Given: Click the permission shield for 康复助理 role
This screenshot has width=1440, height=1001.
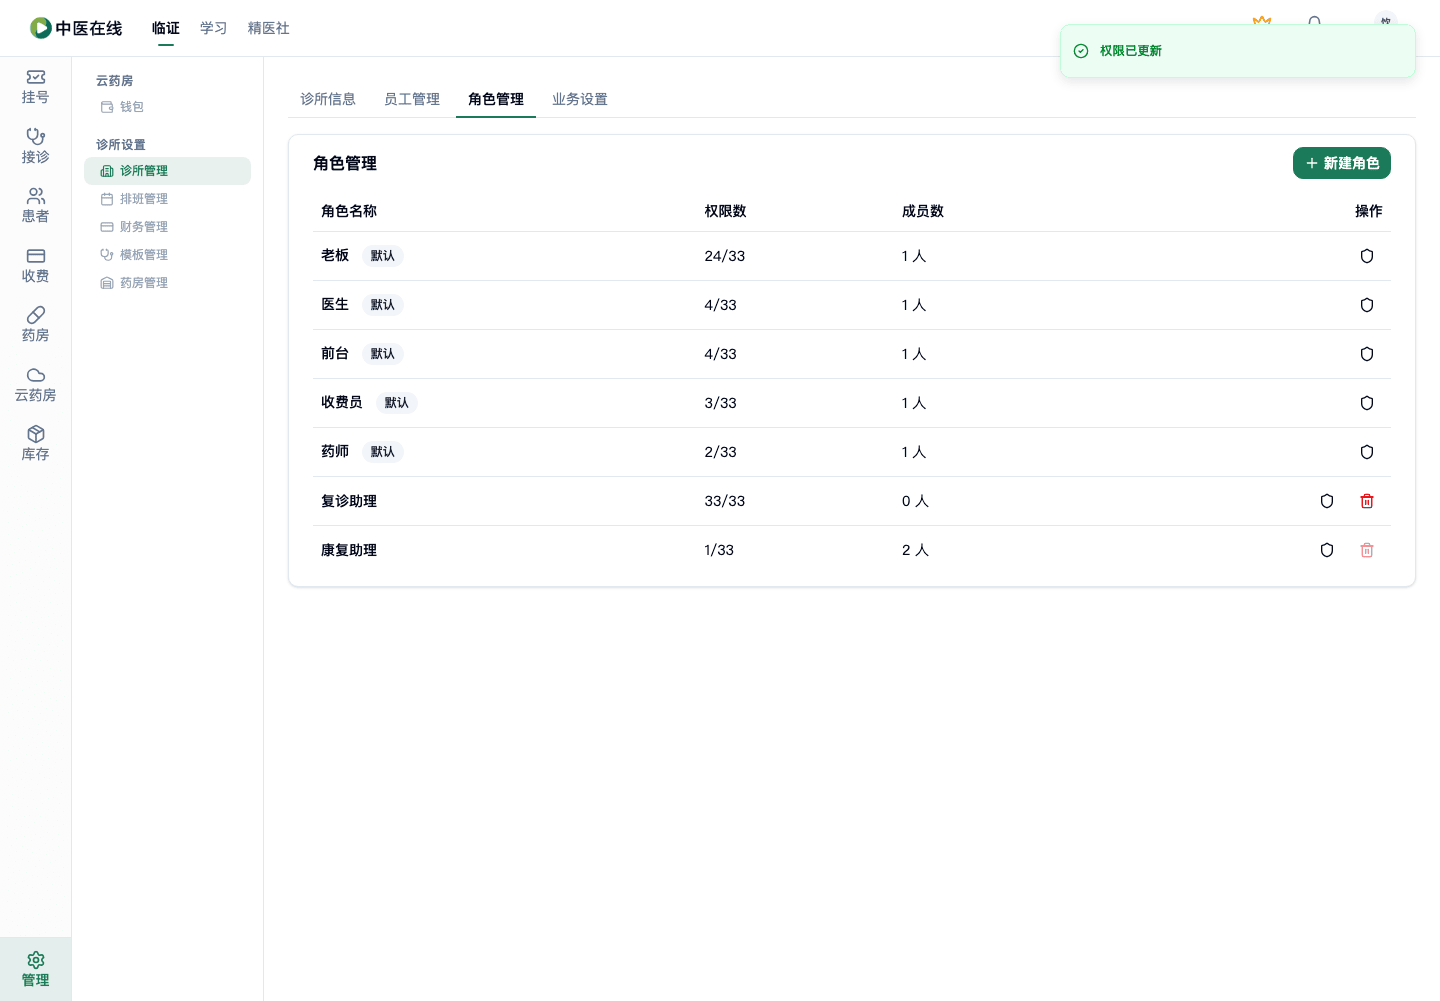Looking at the screenshot, I should [x=1327, y=550].
